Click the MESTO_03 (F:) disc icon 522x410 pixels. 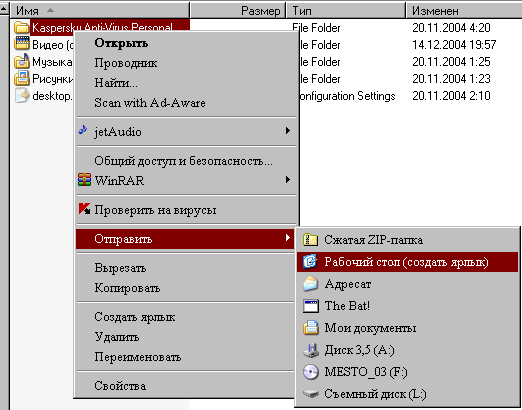coord(311,372)
